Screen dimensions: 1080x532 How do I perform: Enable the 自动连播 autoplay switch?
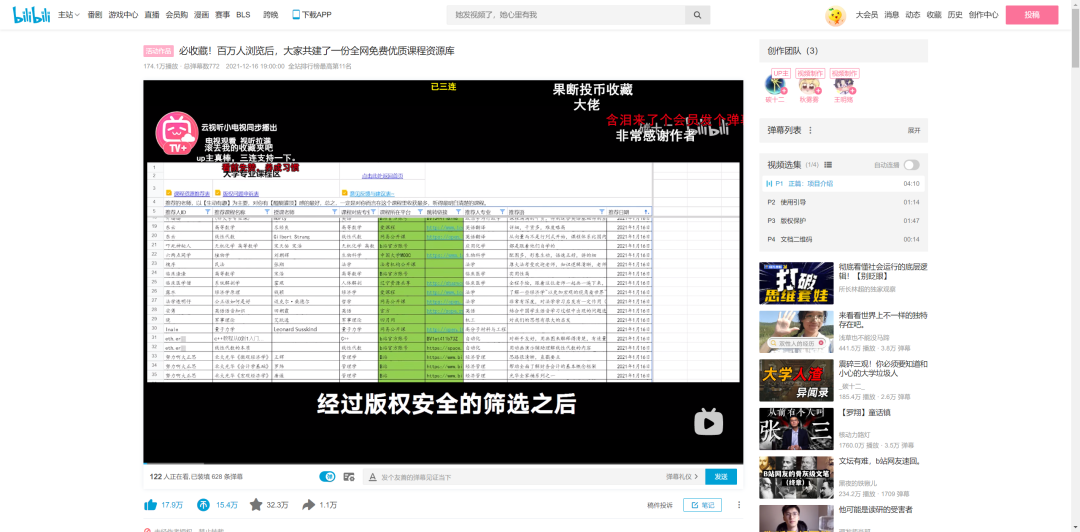(x=911, y=165)
